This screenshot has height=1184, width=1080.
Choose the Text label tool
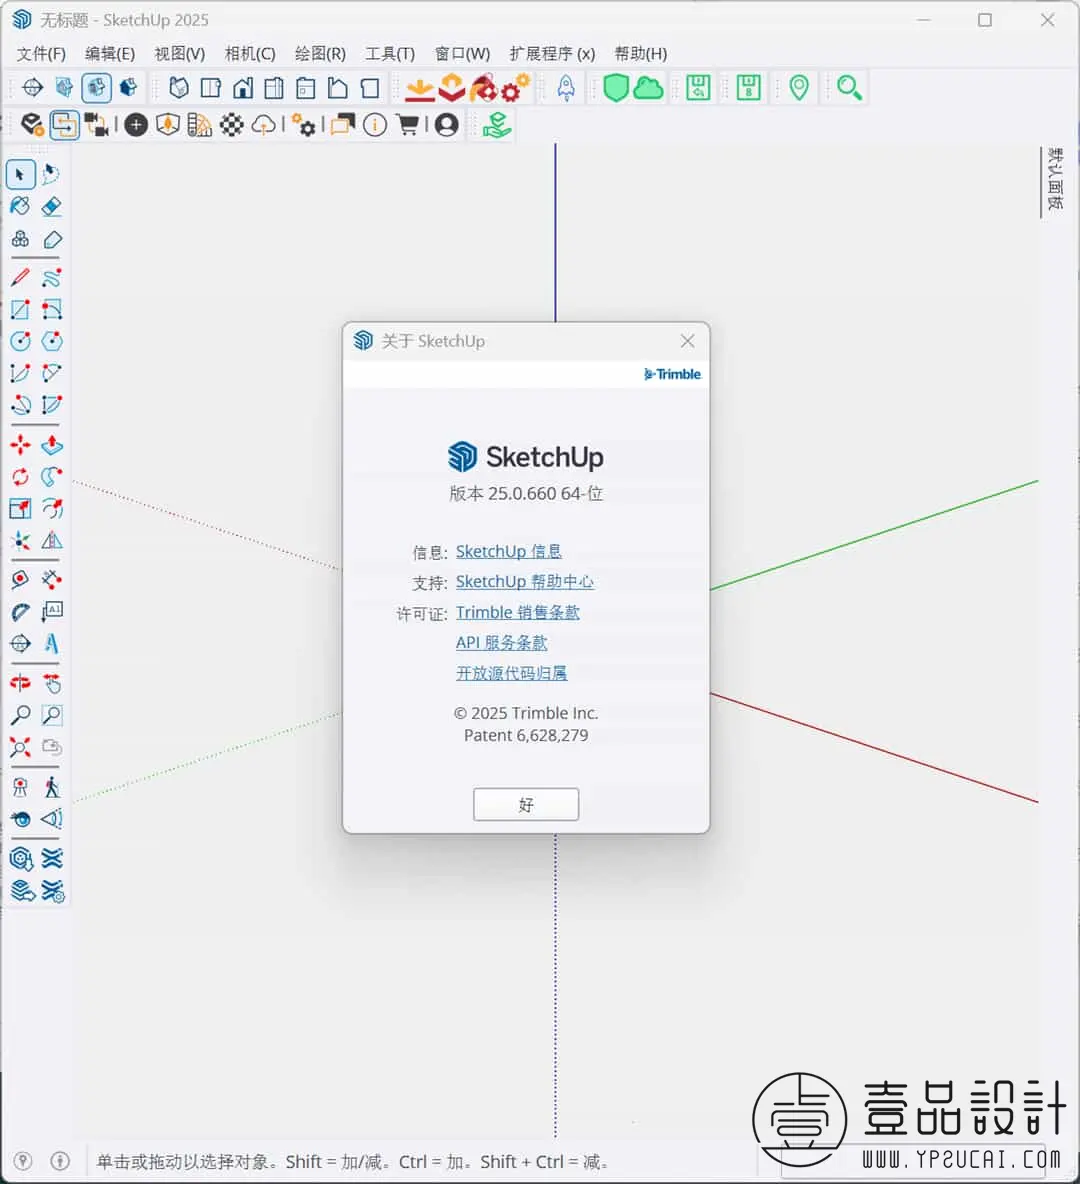[x=51, y=611]
